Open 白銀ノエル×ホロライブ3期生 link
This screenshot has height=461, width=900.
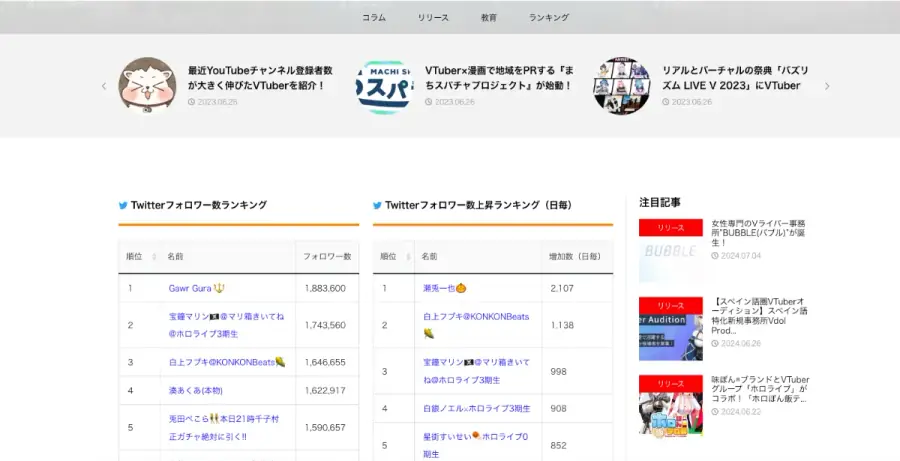pos(476,409)
